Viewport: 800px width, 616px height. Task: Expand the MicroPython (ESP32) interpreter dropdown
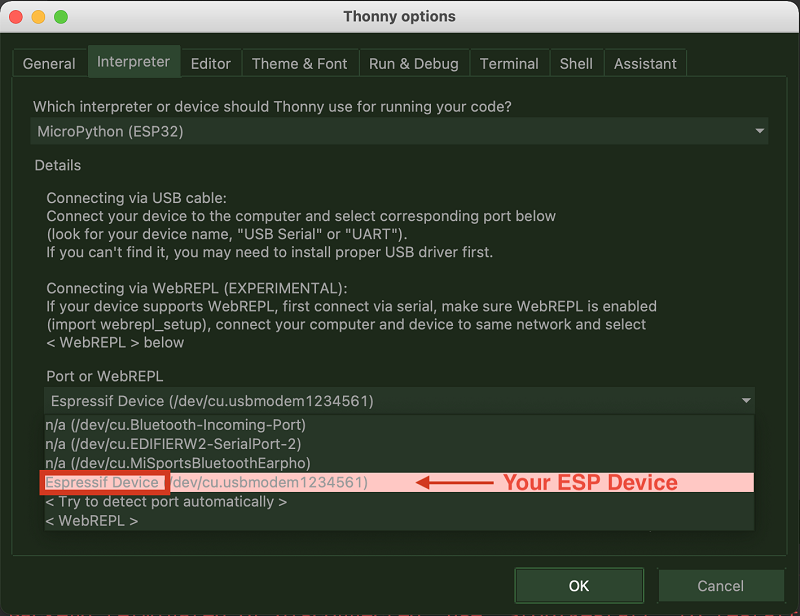click(398, 131)
